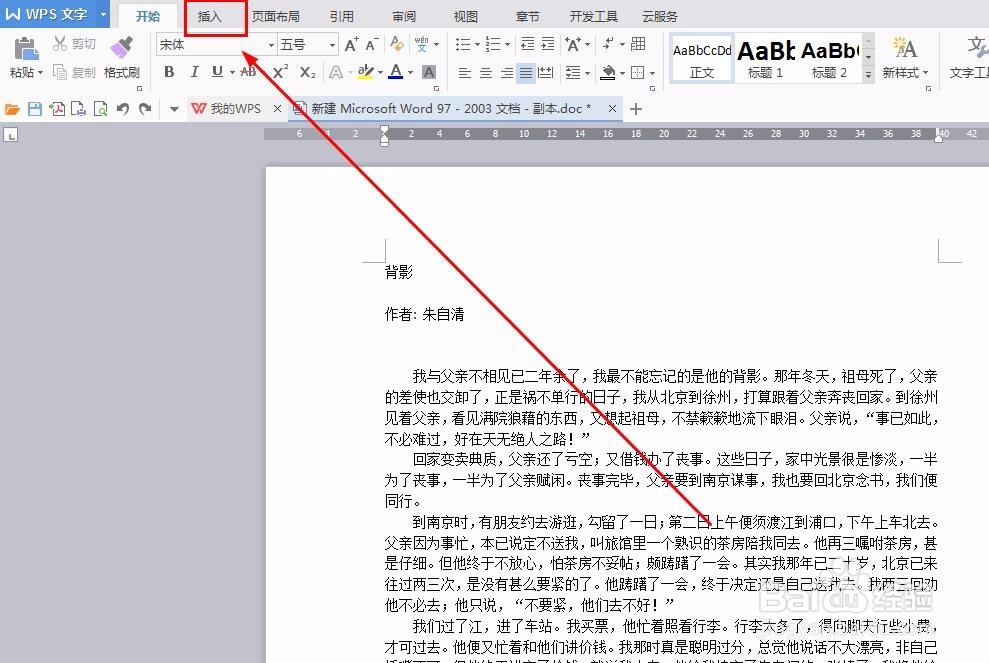989x663 pixels.
Task: Export to PDF icon in quick toolbar
Action: (x=57, y=109)
